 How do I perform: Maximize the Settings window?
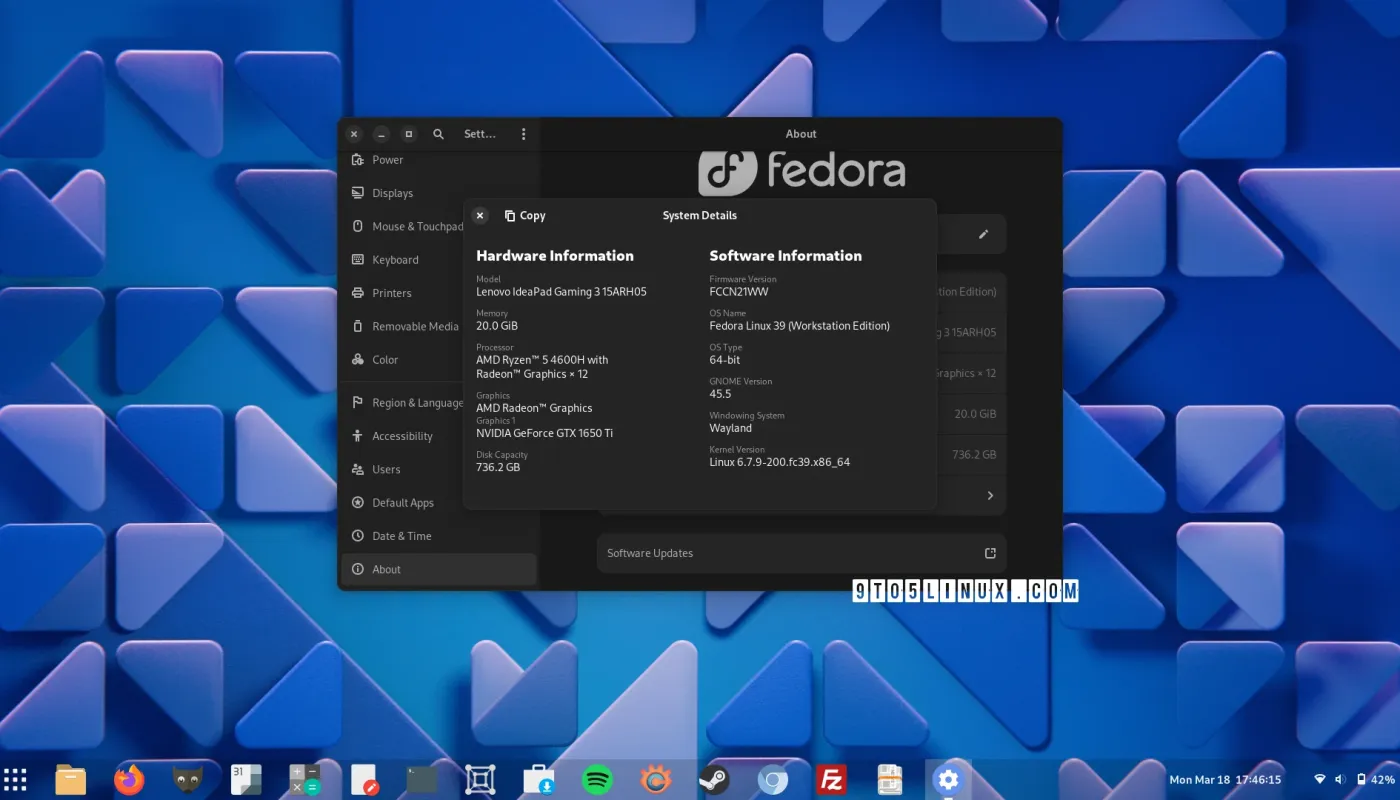pyautogui.click(x=408, y=134)
